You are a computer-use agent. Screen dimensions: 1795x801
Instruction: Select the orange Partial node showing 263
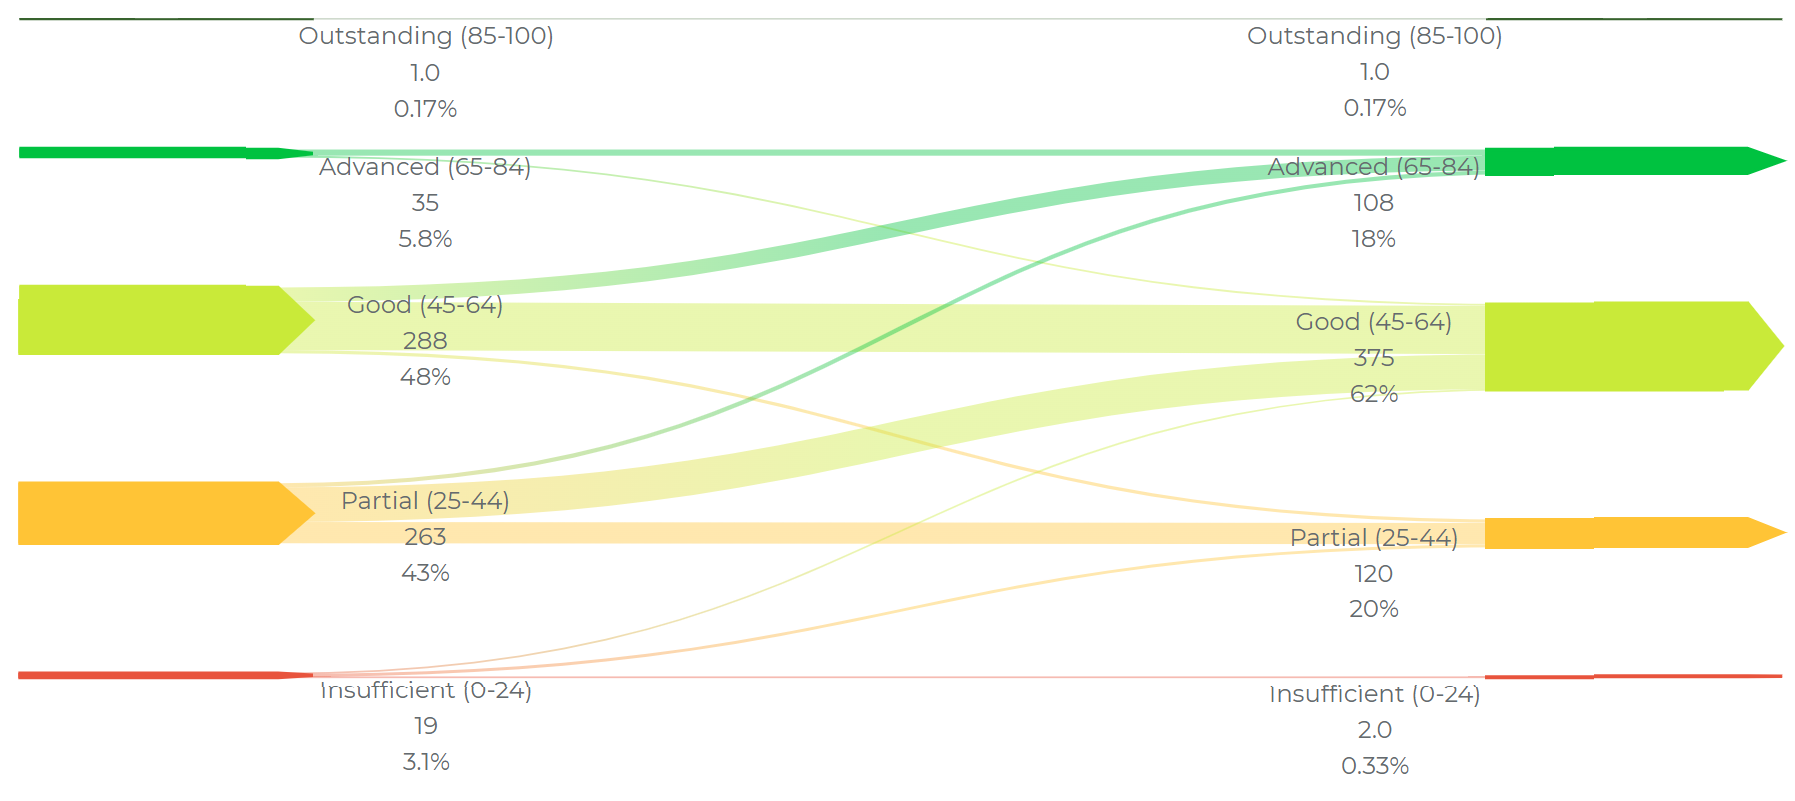[x=150, y=513]
